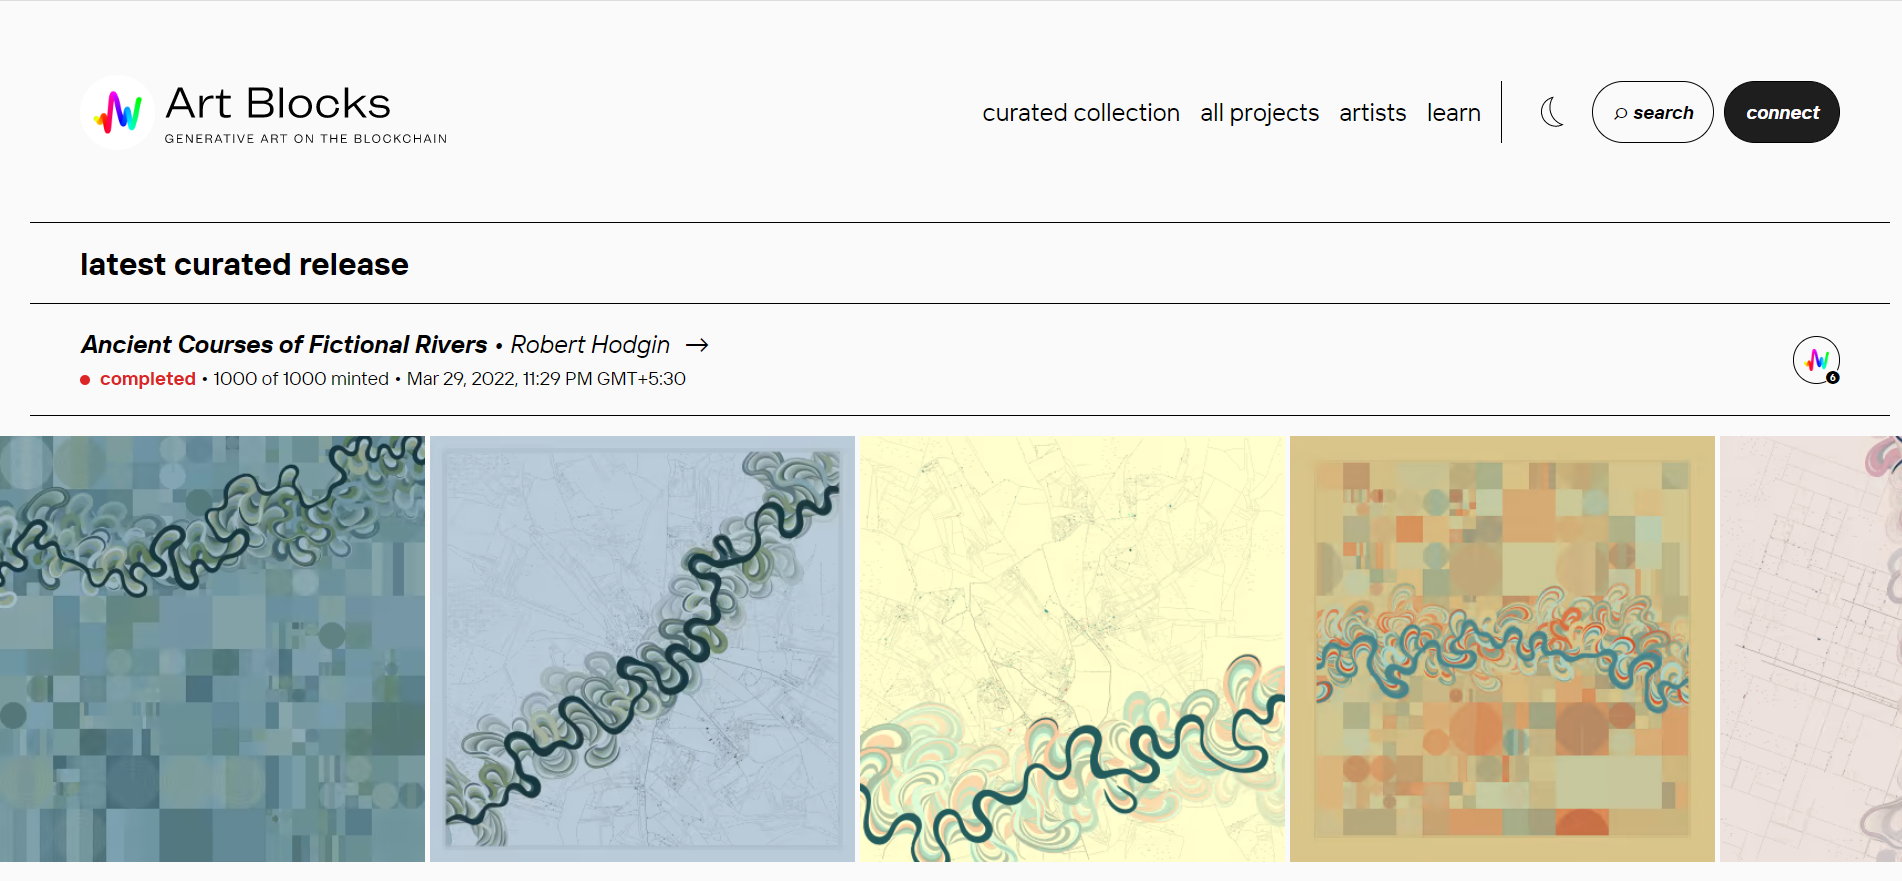Image resolution: width=1902 pixels, height=881 pixels.
Task: Open the artists menu item
Action: click(1372, 113)
